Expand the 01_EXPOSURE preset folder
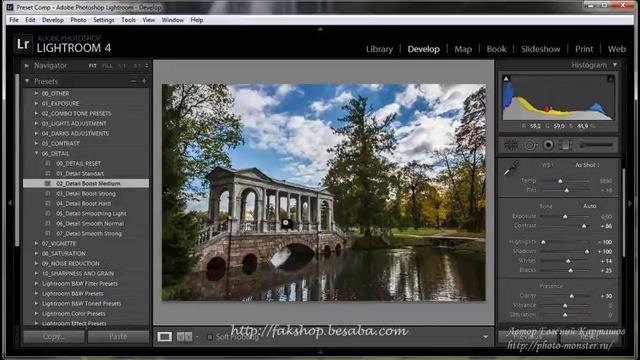 [36, 103]
